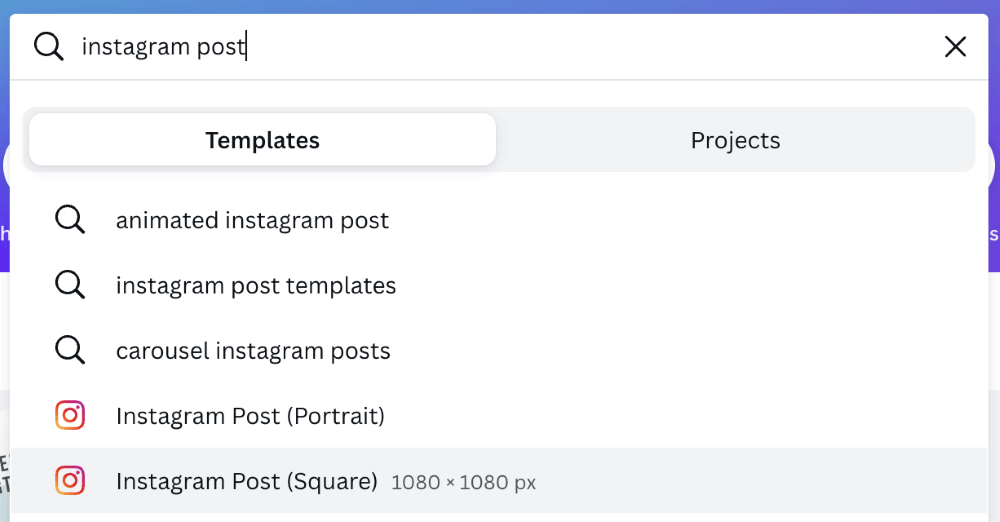Click magnifier icon beside 'carousel instagram posts'
This screenshot has width=1000, height=522.
(70, 350)
